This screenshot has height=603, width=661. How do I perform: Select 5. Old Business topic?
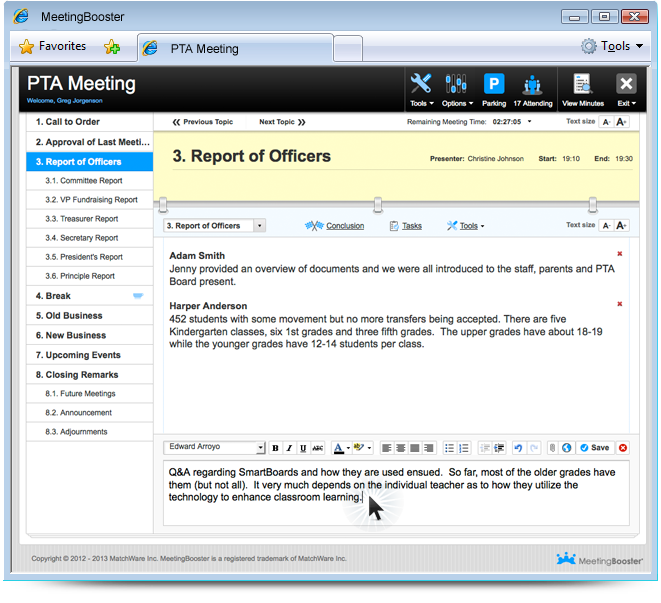click(89, 315)
